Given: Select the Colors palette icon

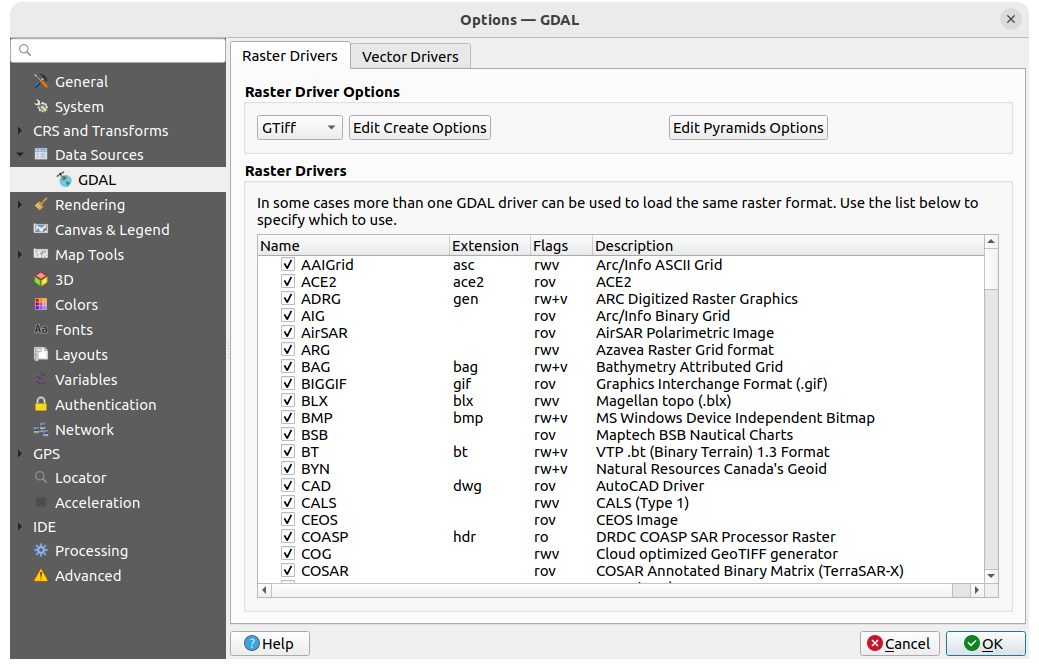Looking at the screenshot, I should click(x=41, y=305).
